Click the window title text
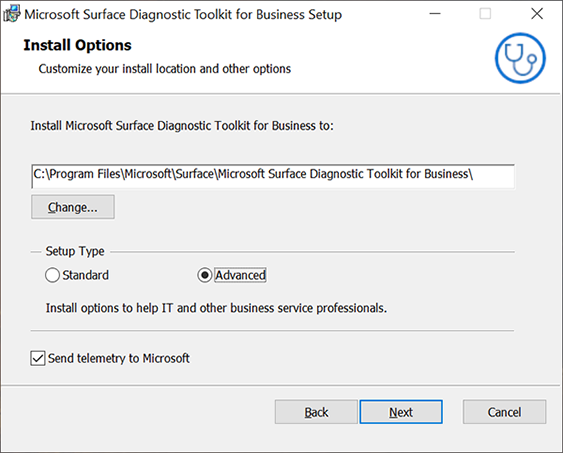 [183, 15]
